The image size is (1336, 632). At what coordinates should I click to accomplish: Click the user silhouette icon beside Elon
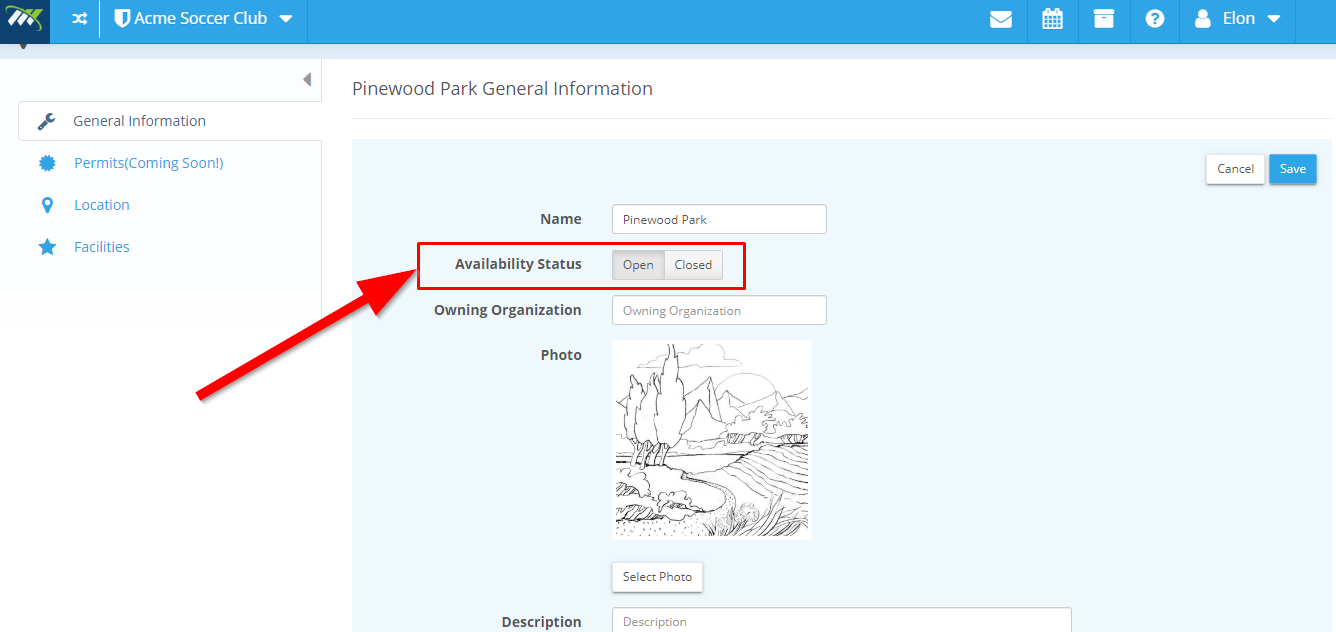click(x=1203, y=19)
